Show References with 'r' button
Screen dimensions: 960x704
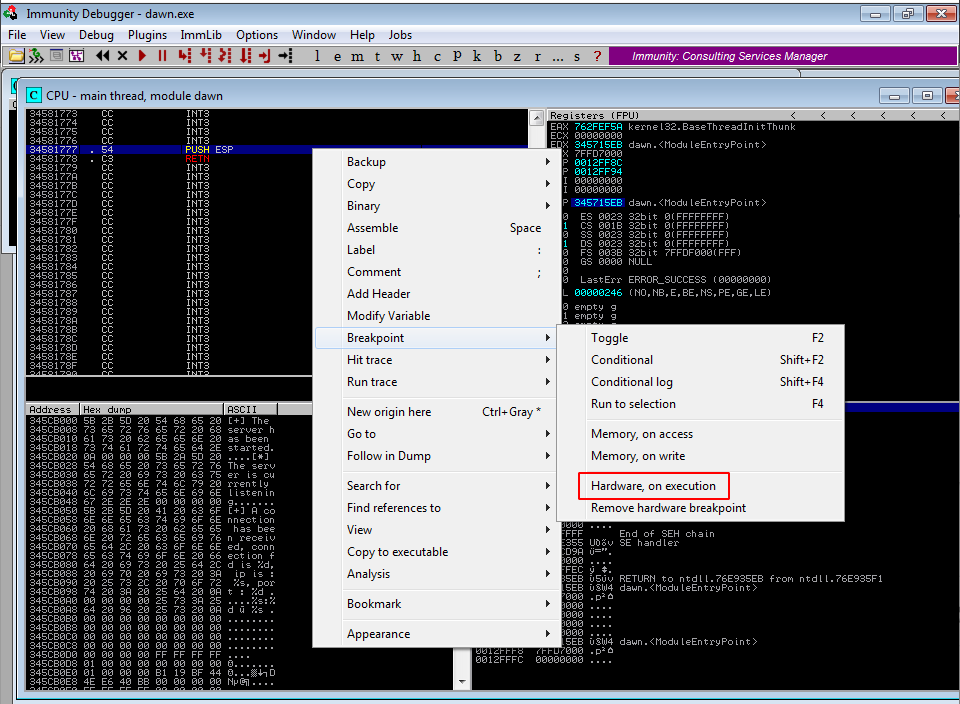[x=538, y=56]
